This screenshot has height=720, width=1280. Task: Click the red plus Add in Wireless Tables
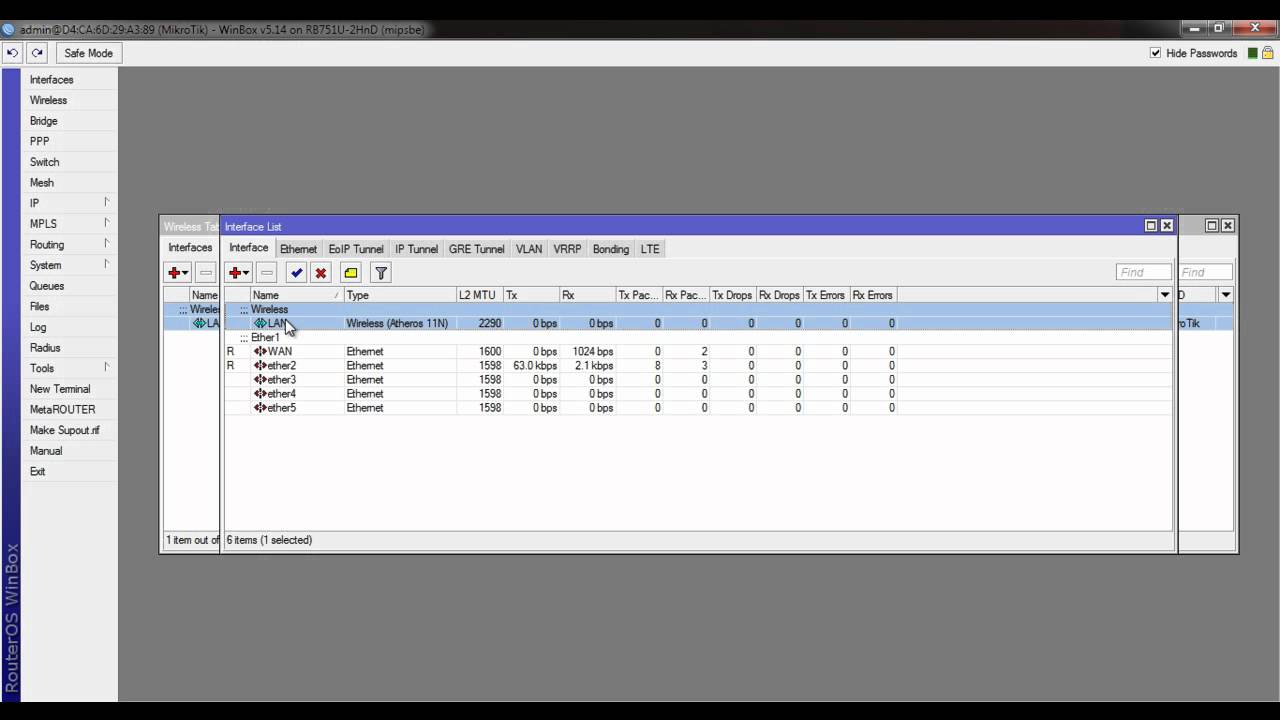pos(178,273)
